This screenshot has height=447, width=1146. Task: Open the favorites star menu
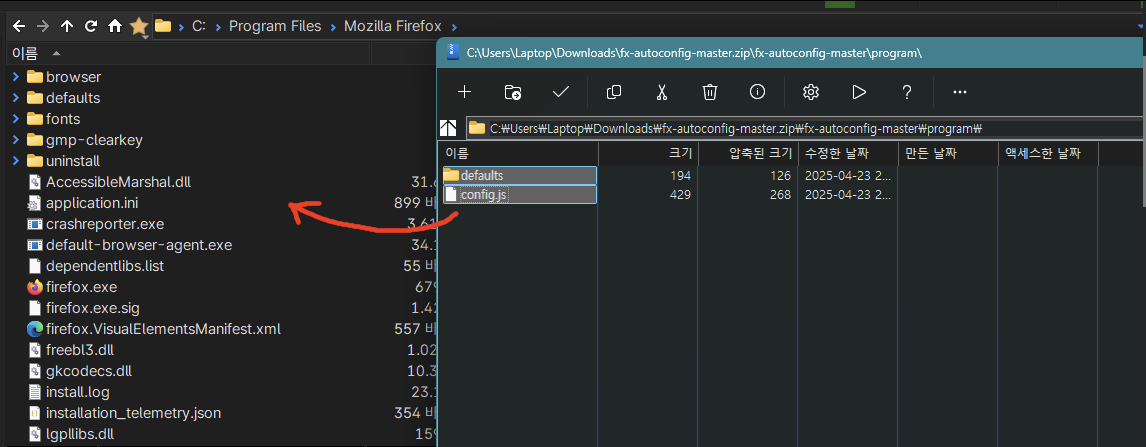pos(139,27)
